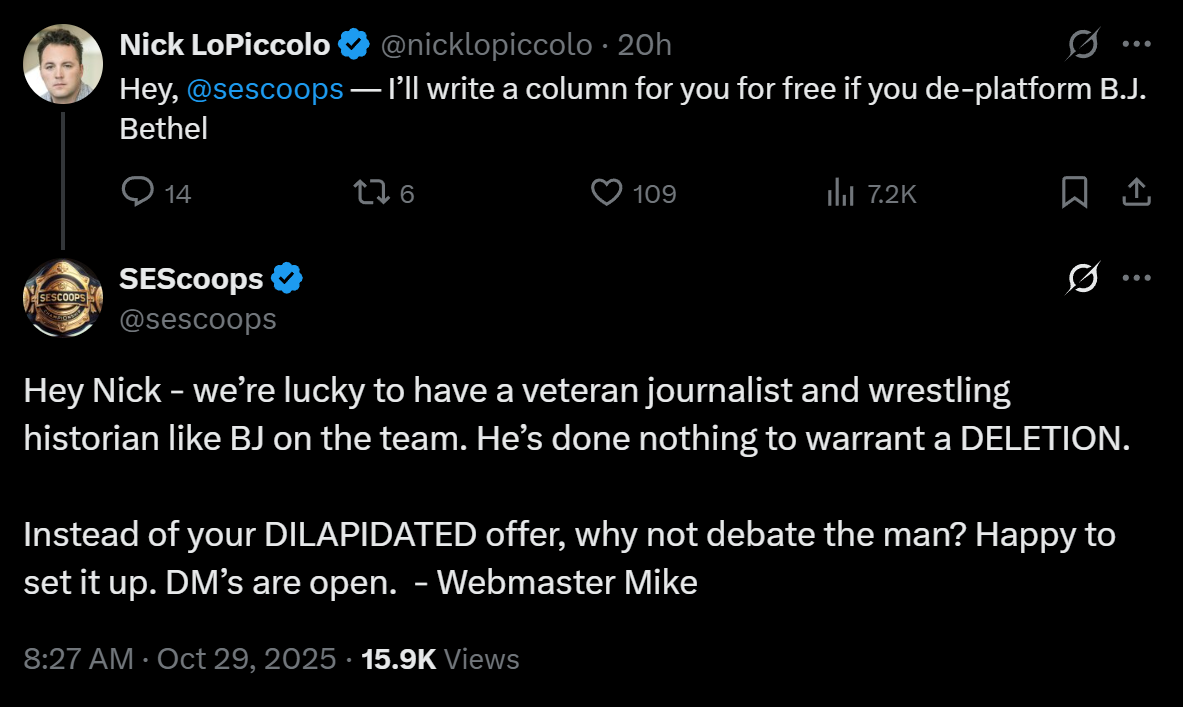Click SEScoops verified badge icon
The image size is (1183, 707).
click(x=287, y=279)
